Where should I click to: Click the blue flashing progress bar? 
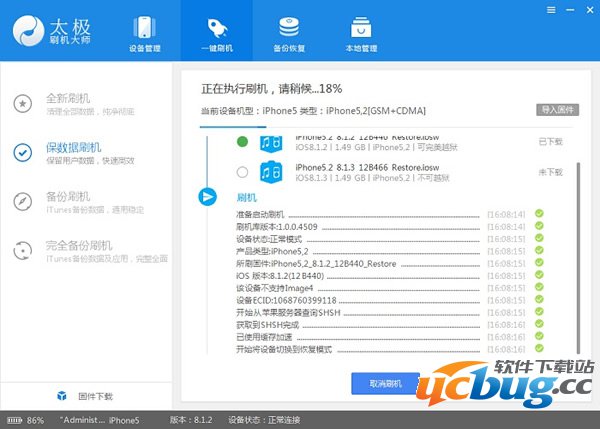coord(233,127)
